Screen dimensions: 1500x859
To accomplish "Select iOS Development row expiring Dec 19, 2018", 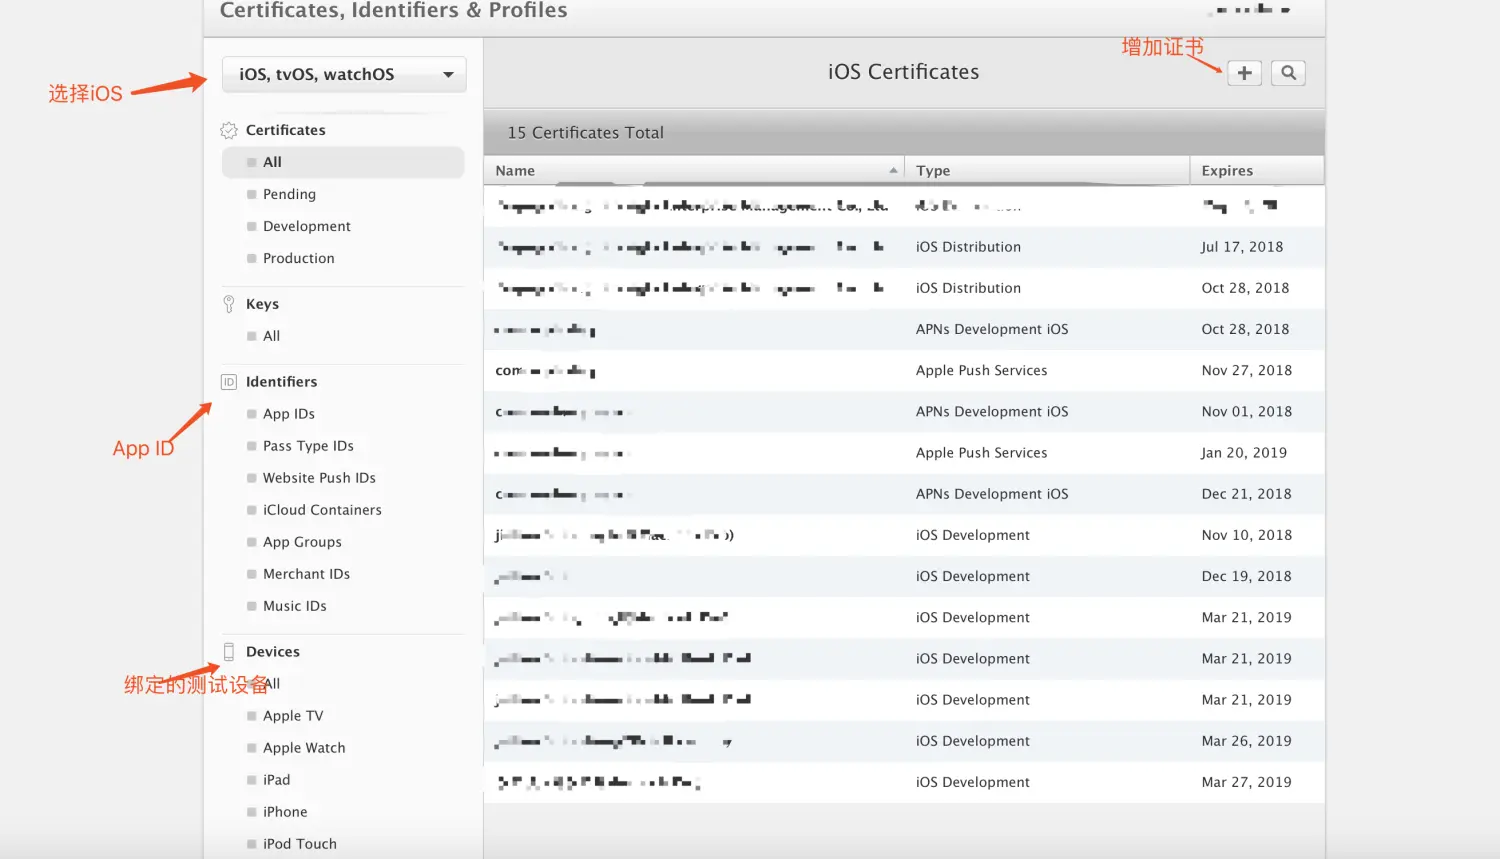I will click(904, 576).
